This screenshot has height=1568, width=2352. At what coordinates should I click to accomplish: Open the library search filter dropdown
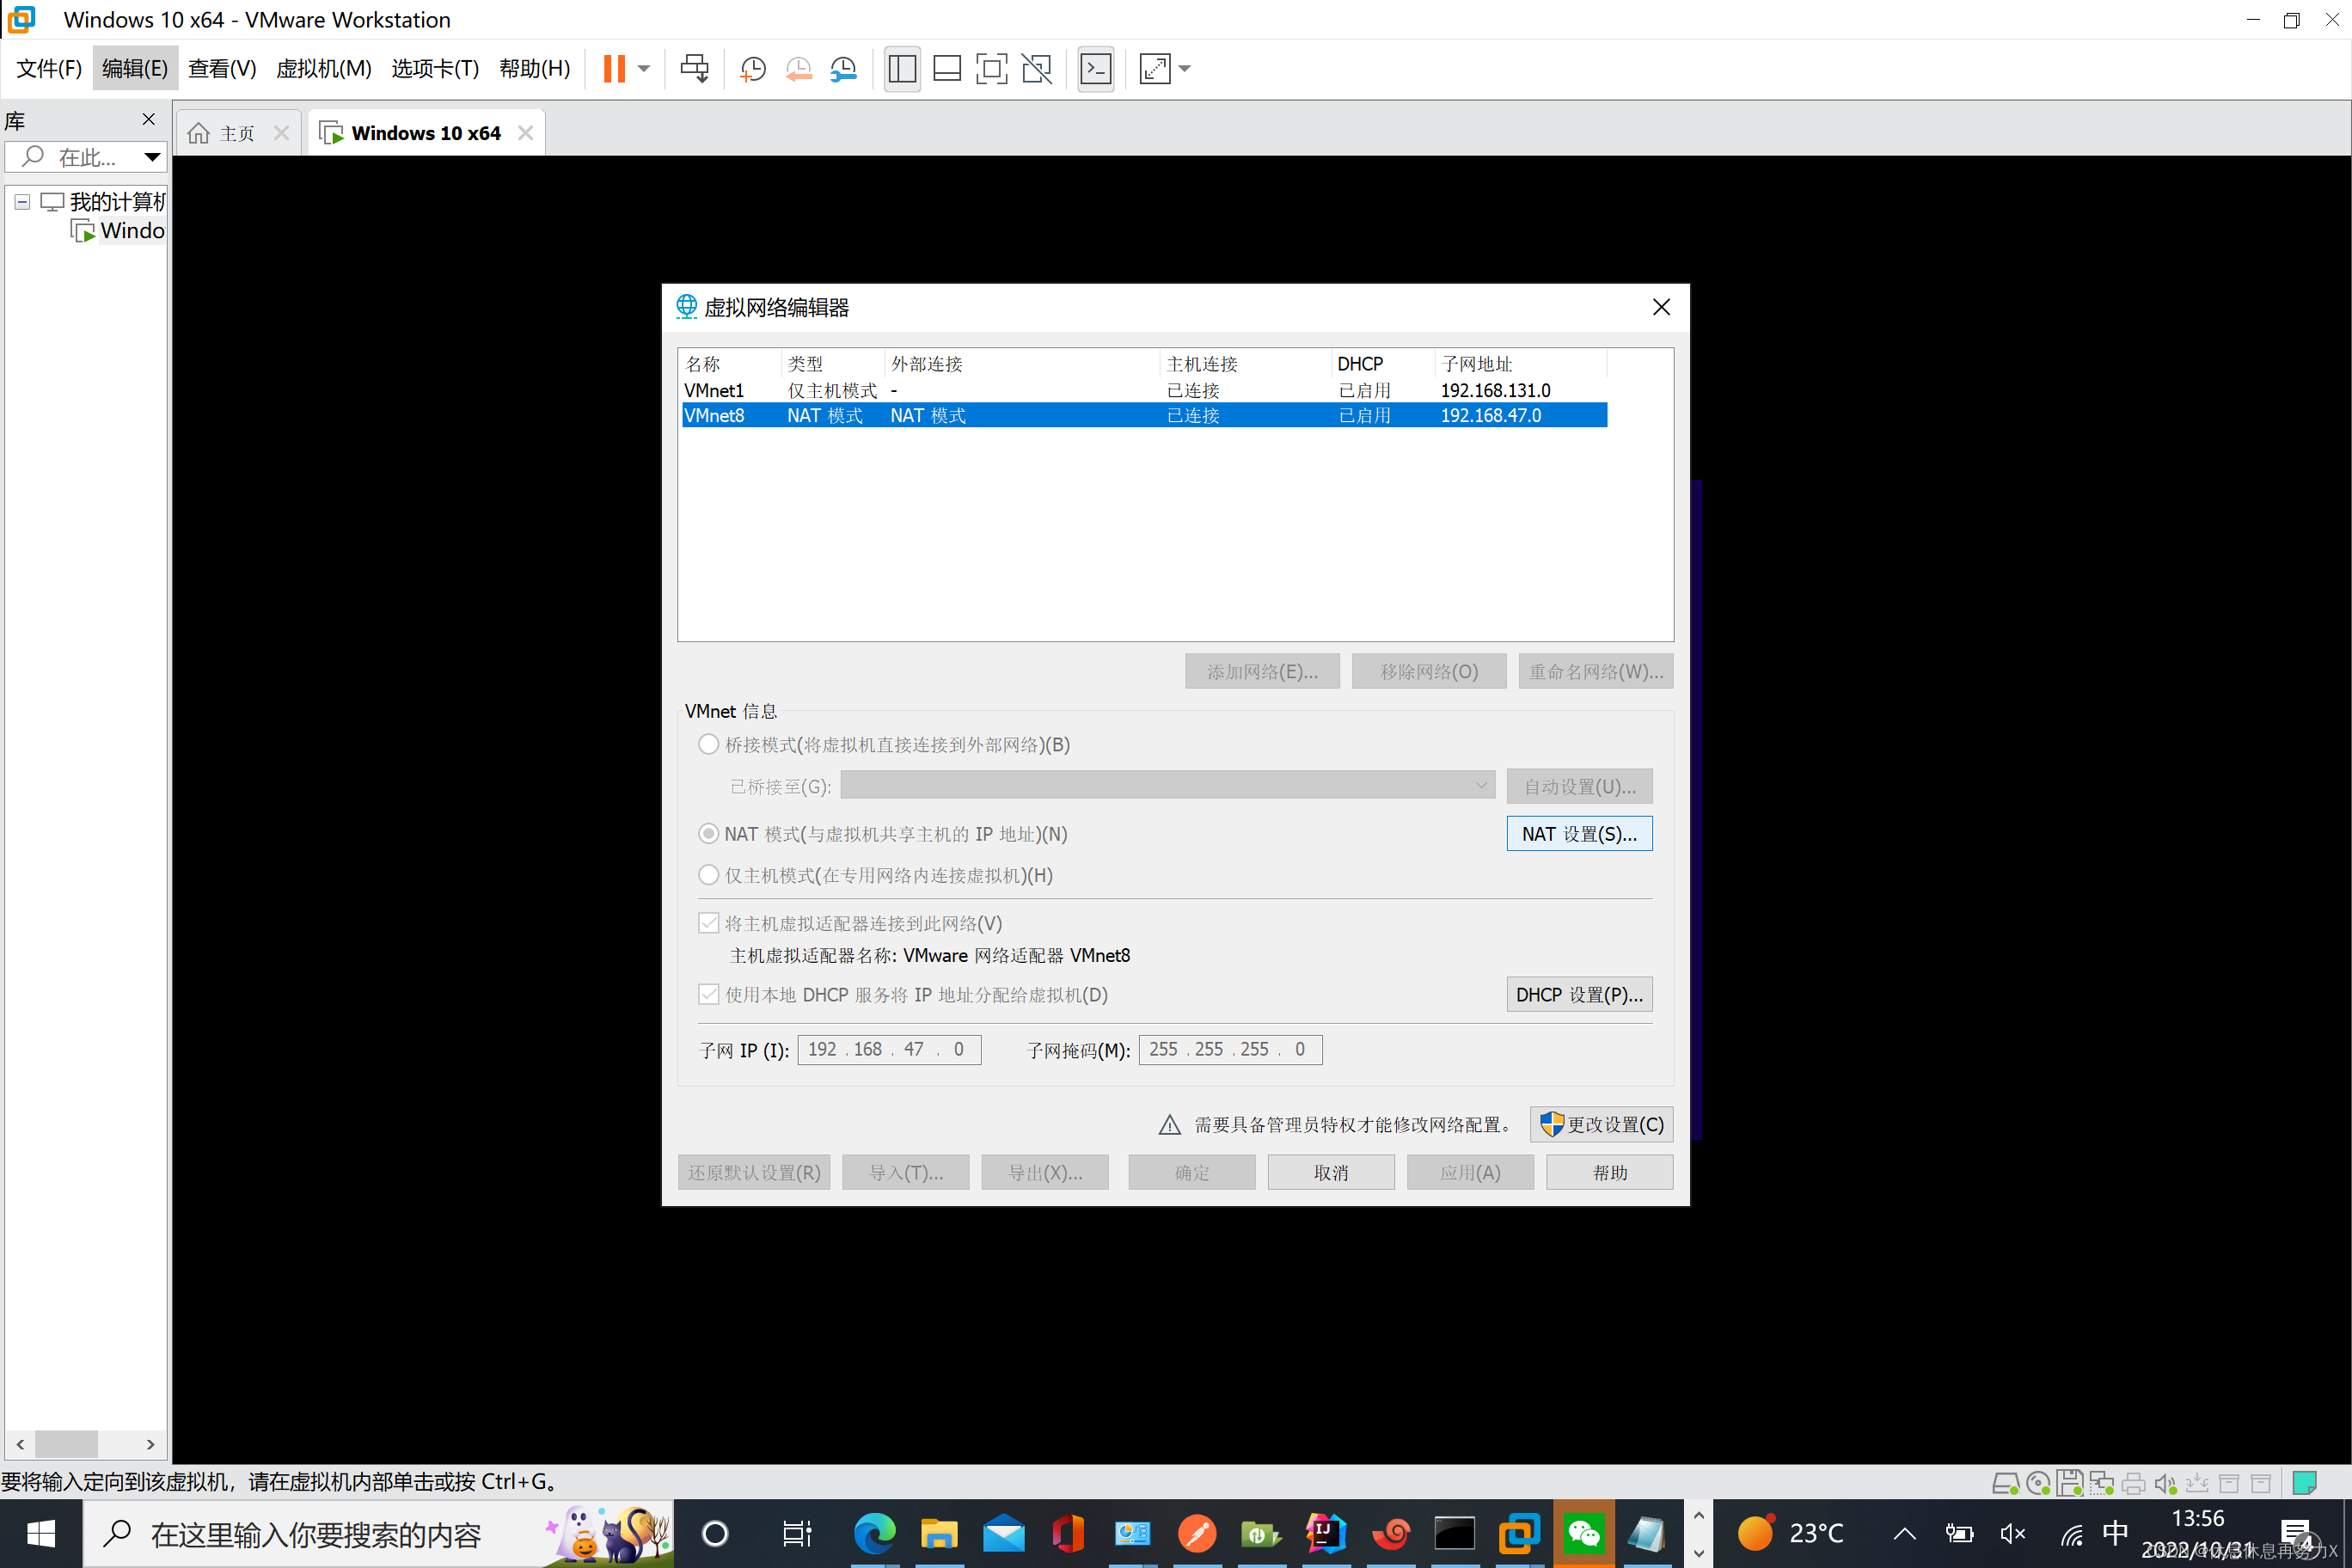coord(152,157)
